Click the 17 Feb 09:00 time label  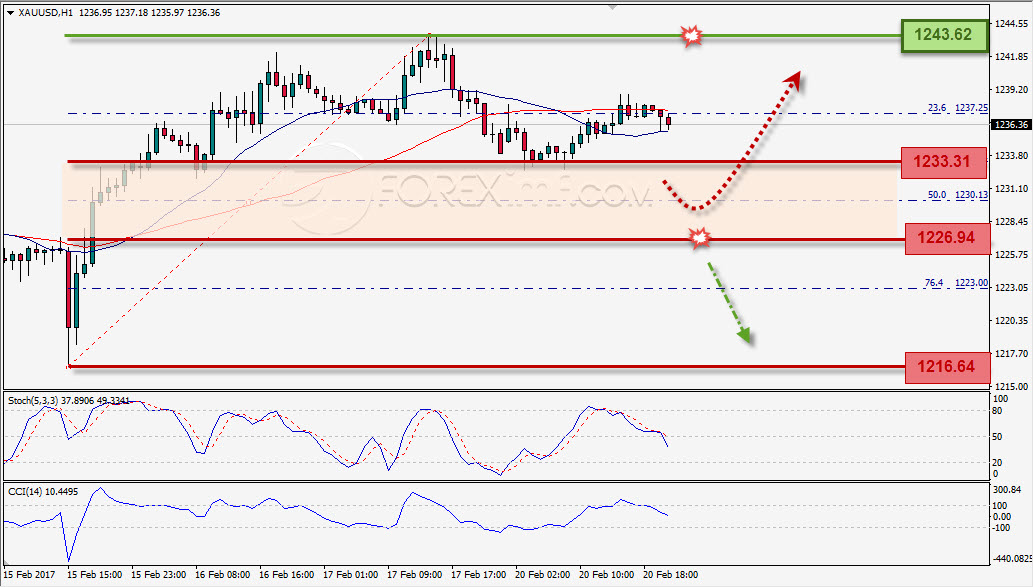(x=415, y=574)
